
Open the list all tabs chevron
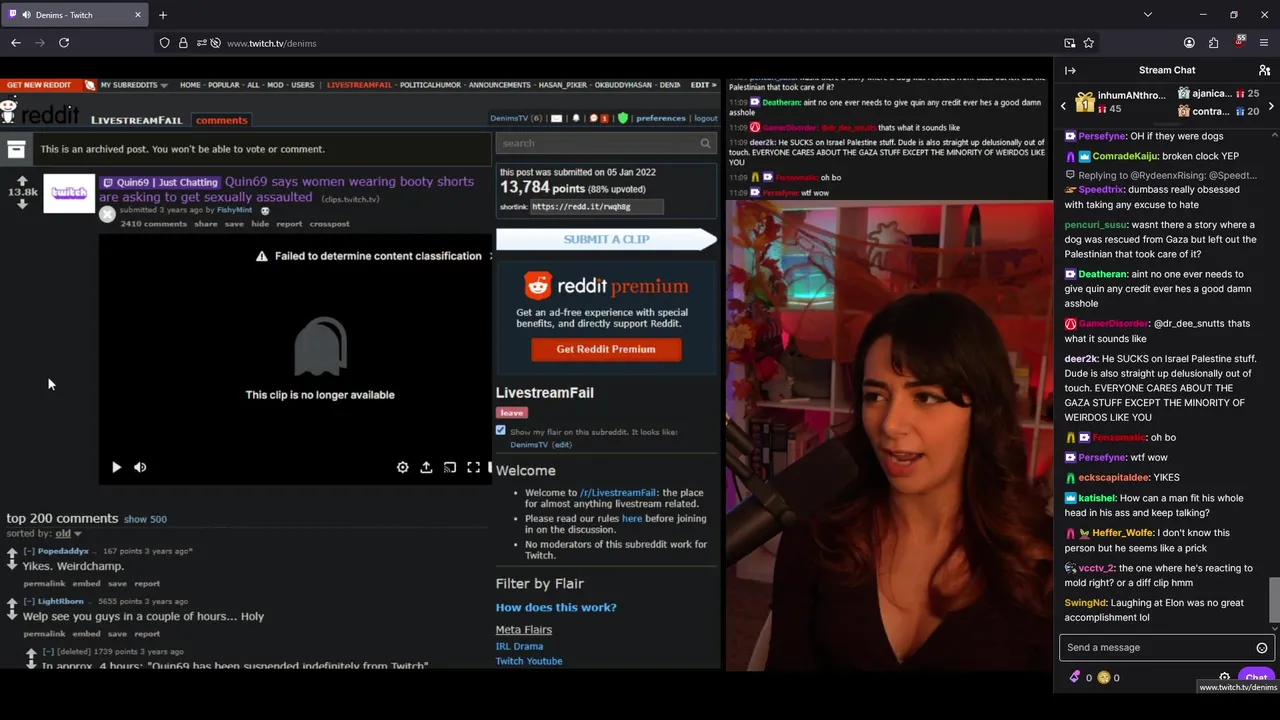tap(1148, 15)
